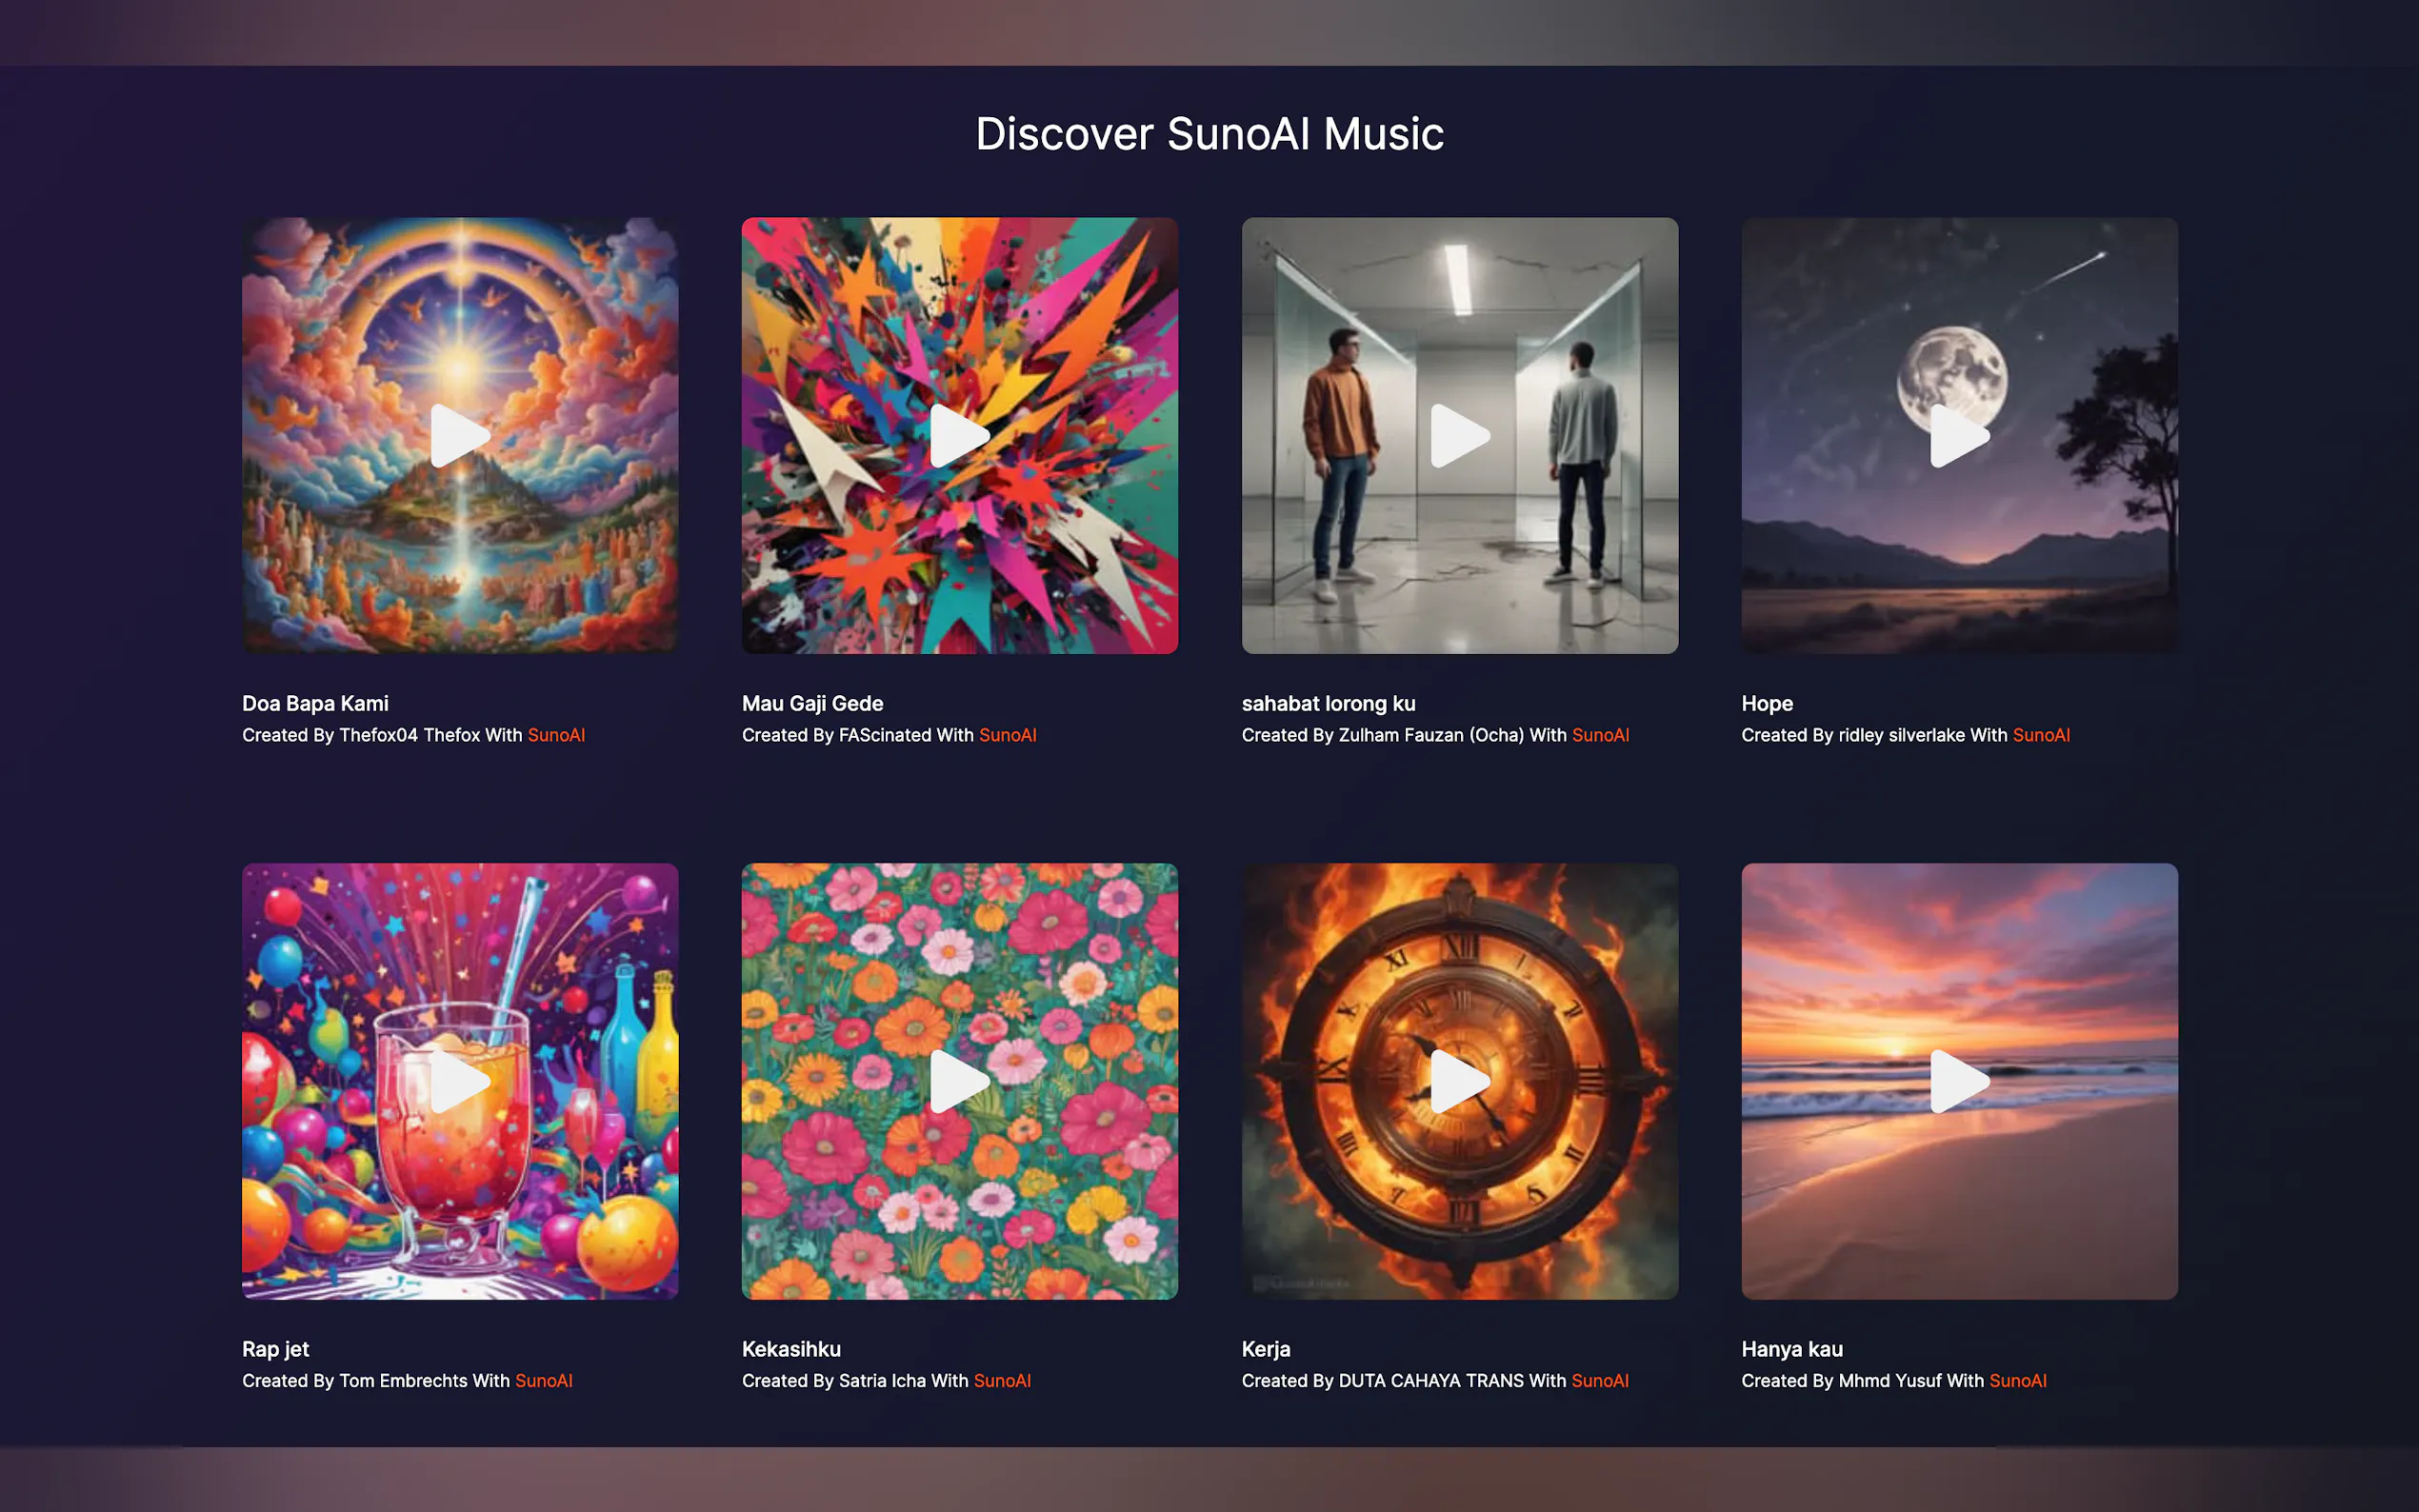Image resolution: width=2419 pixels, height=1512 pixels.
Task: Play the Kekasihku flower artwork song
Action: (960, 1081)
